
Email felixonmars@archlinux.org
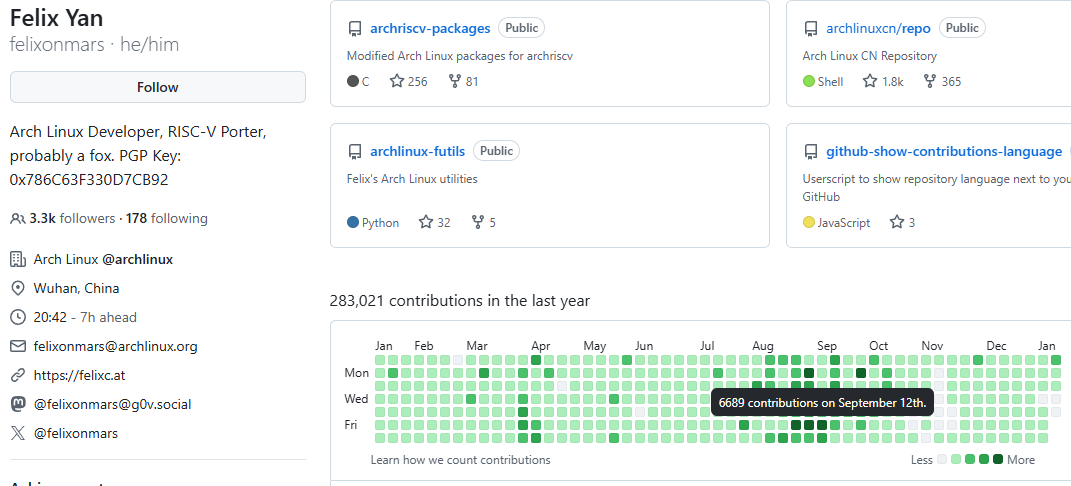115,347
